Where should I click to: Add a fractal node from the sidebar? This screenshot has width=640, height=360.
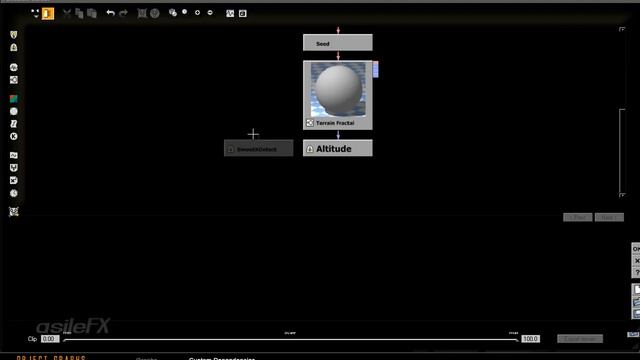[x=14, y=80]
